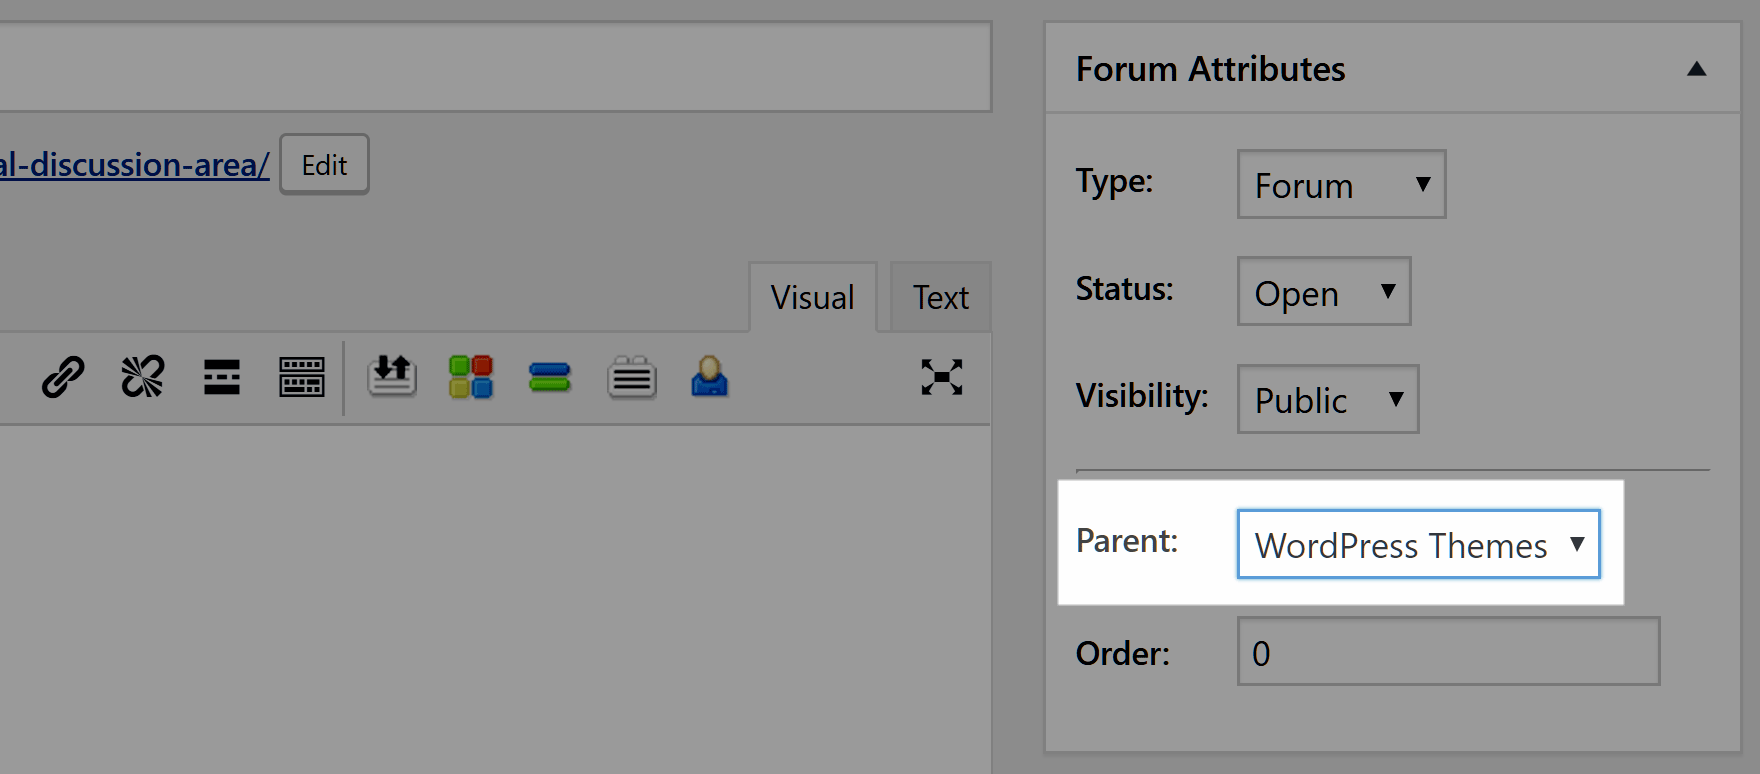Open the Type dropdown showing Forum

(1341, 185)
